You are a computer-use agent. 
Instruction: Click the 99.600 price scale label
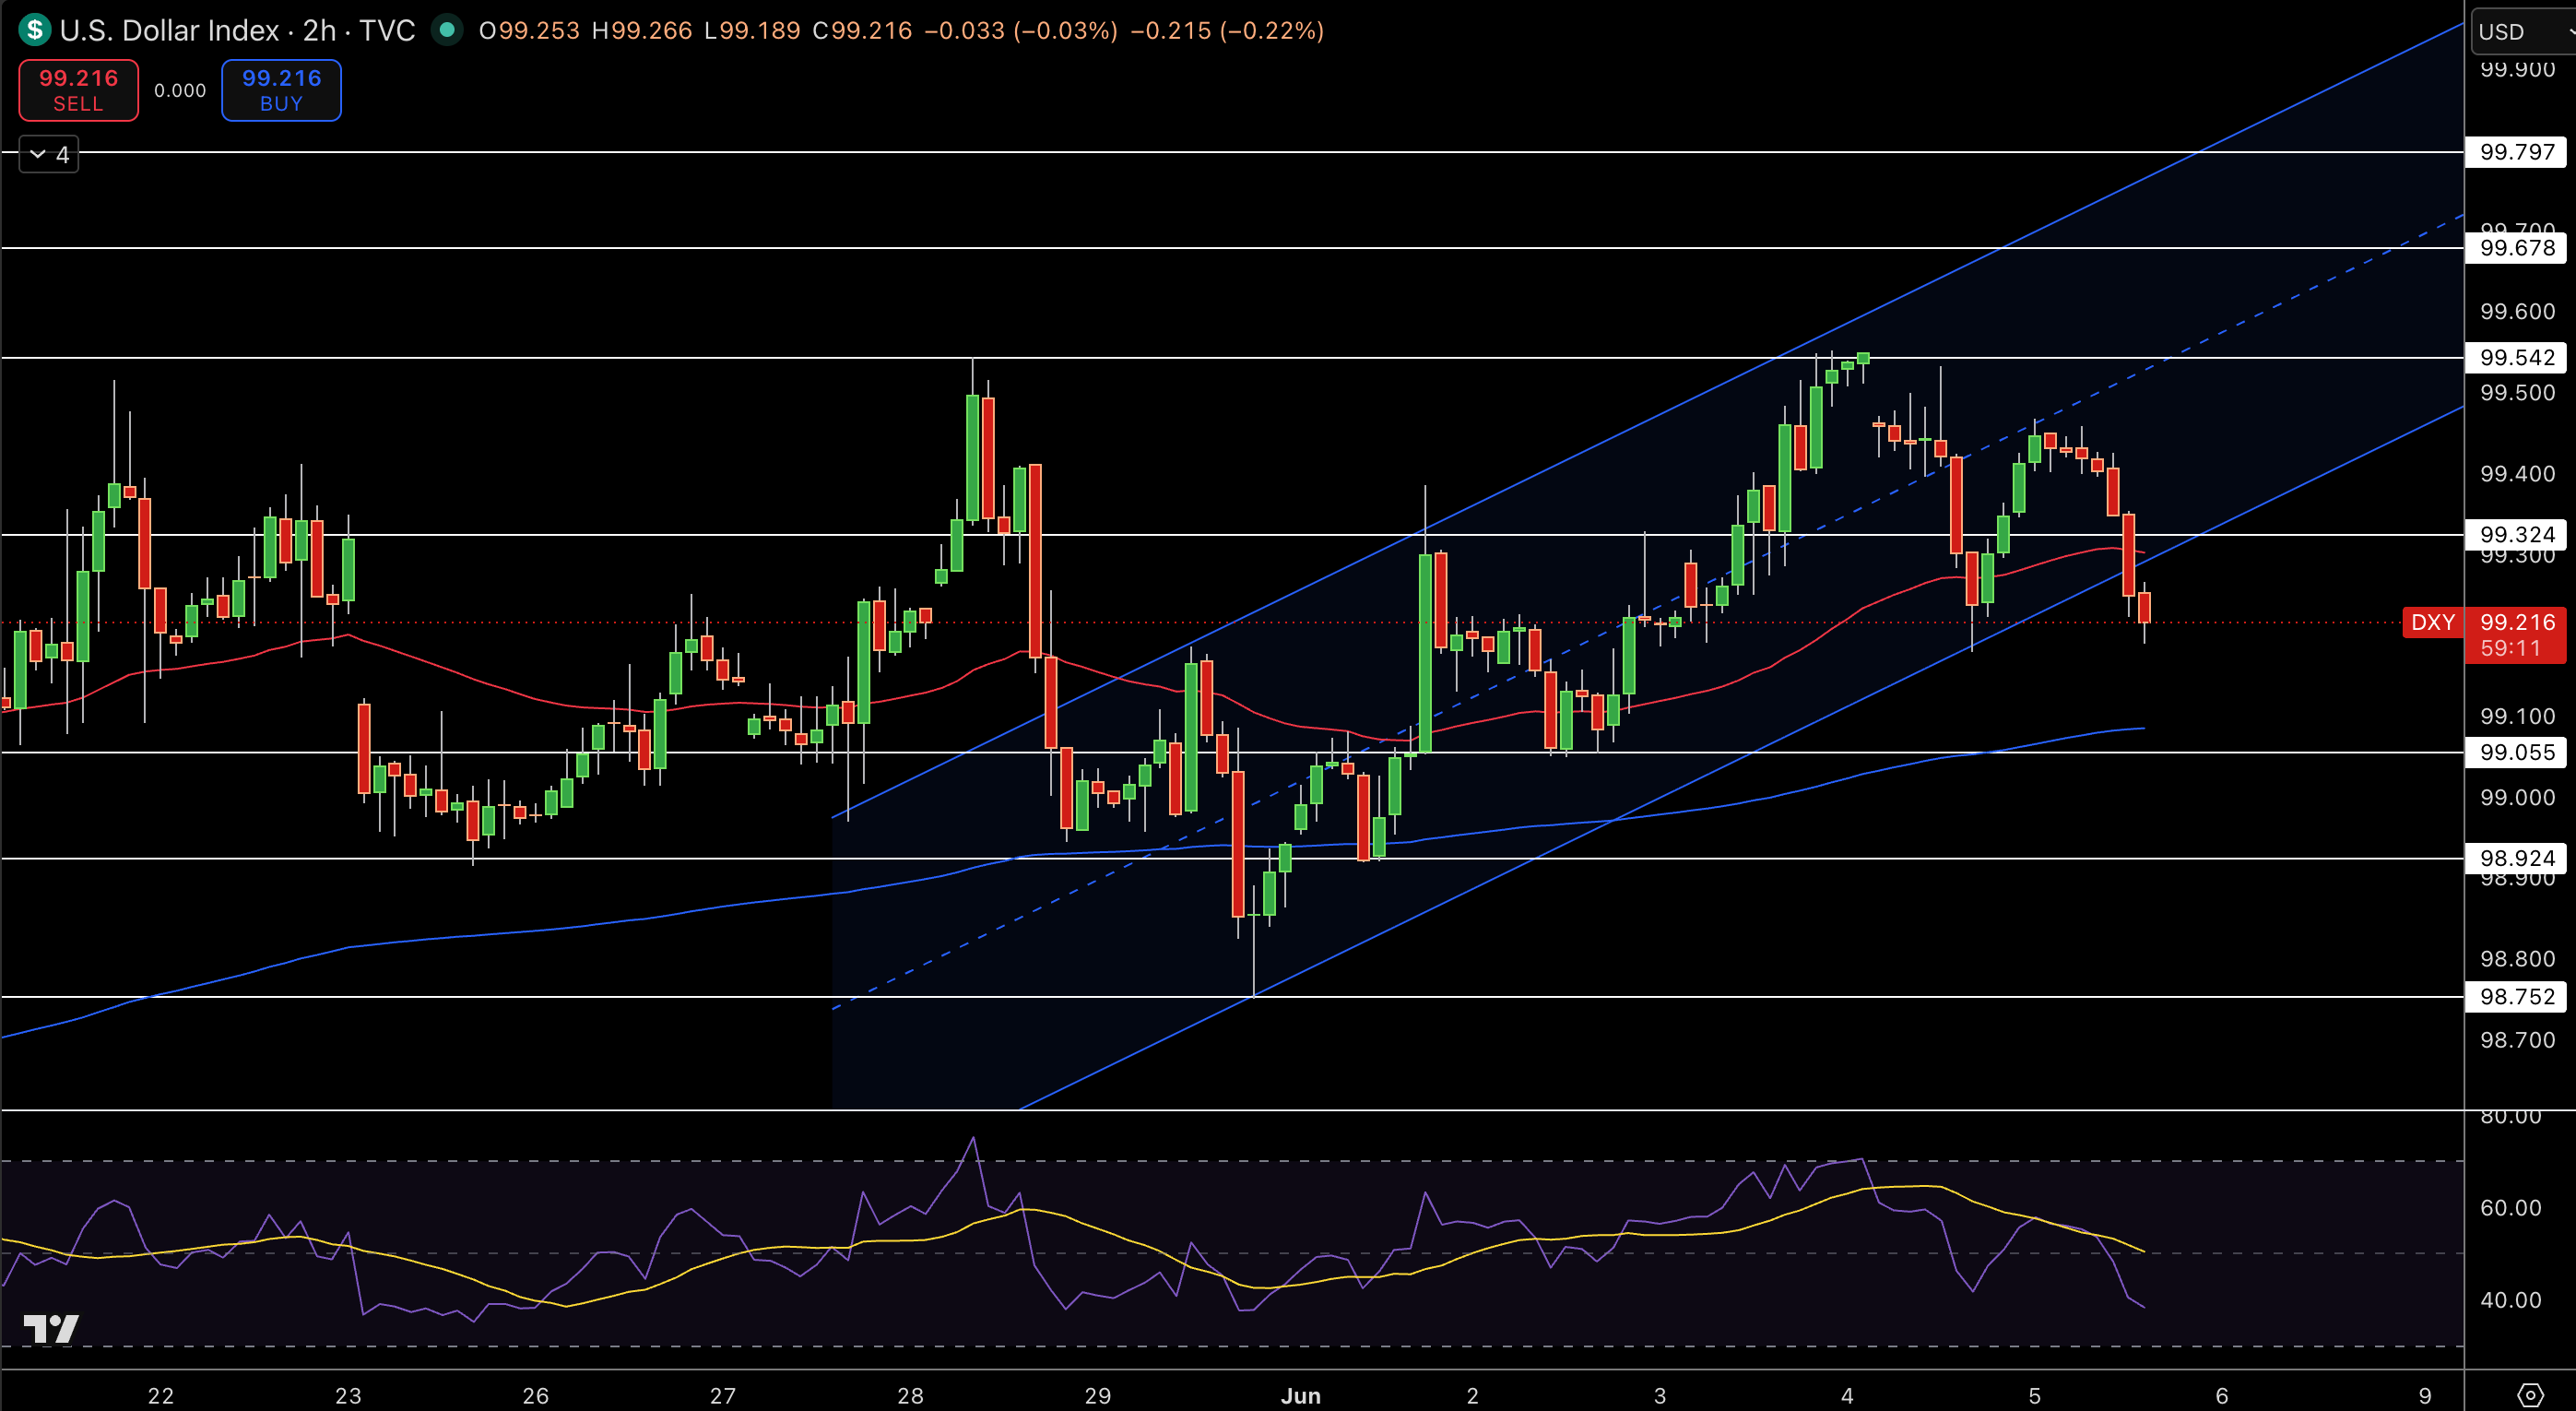[2517, 311]
